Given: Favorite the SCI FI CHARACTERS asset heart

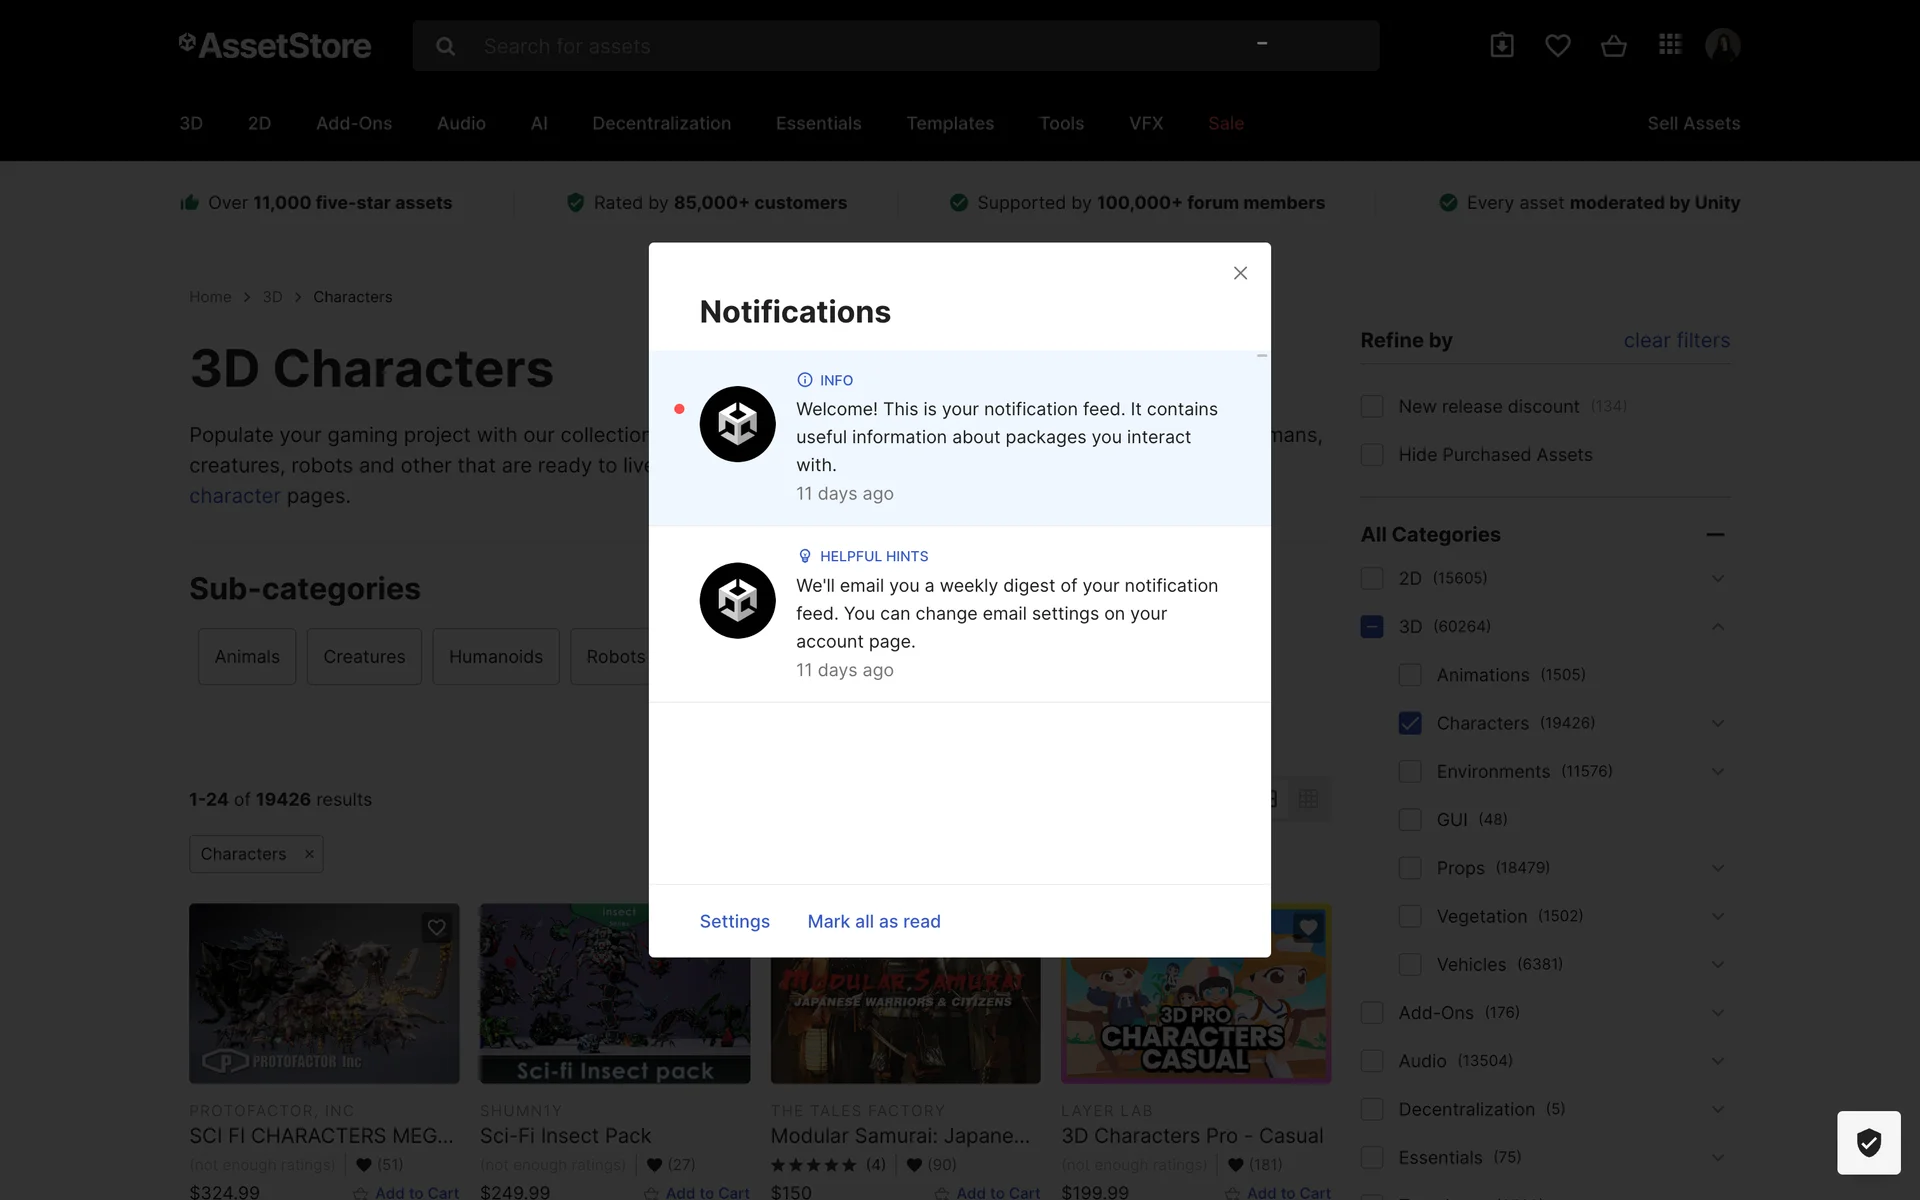Looking at the screenshot, I should click(x=436, y=927).
